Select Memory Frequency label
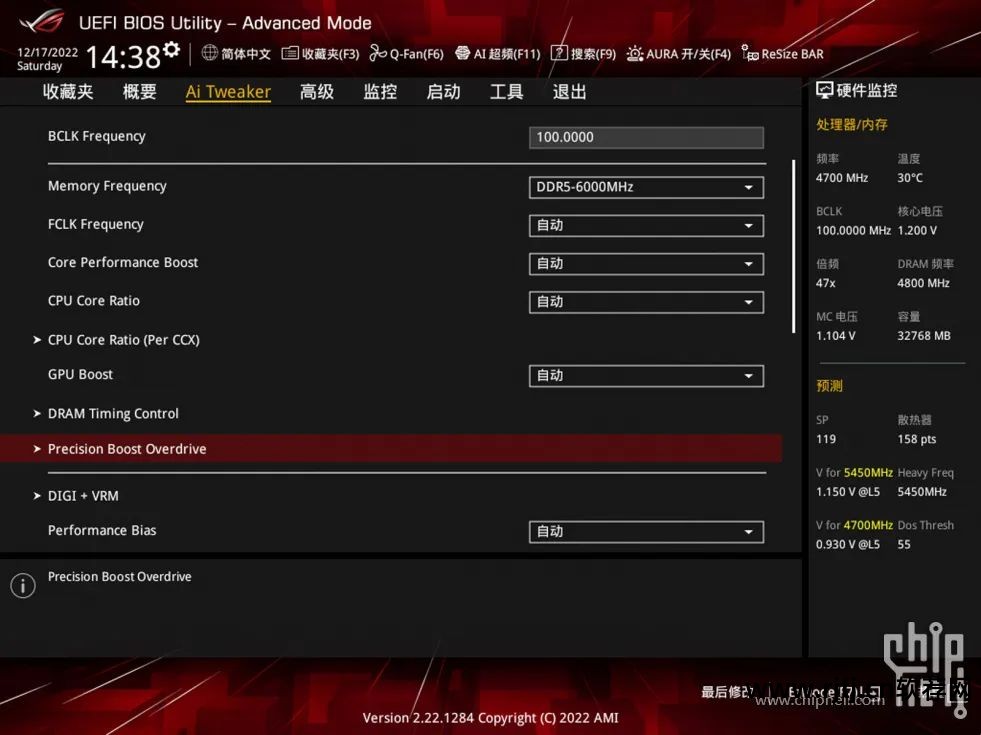The width and height of the screenshot is (981, 735). pos(107,186)
